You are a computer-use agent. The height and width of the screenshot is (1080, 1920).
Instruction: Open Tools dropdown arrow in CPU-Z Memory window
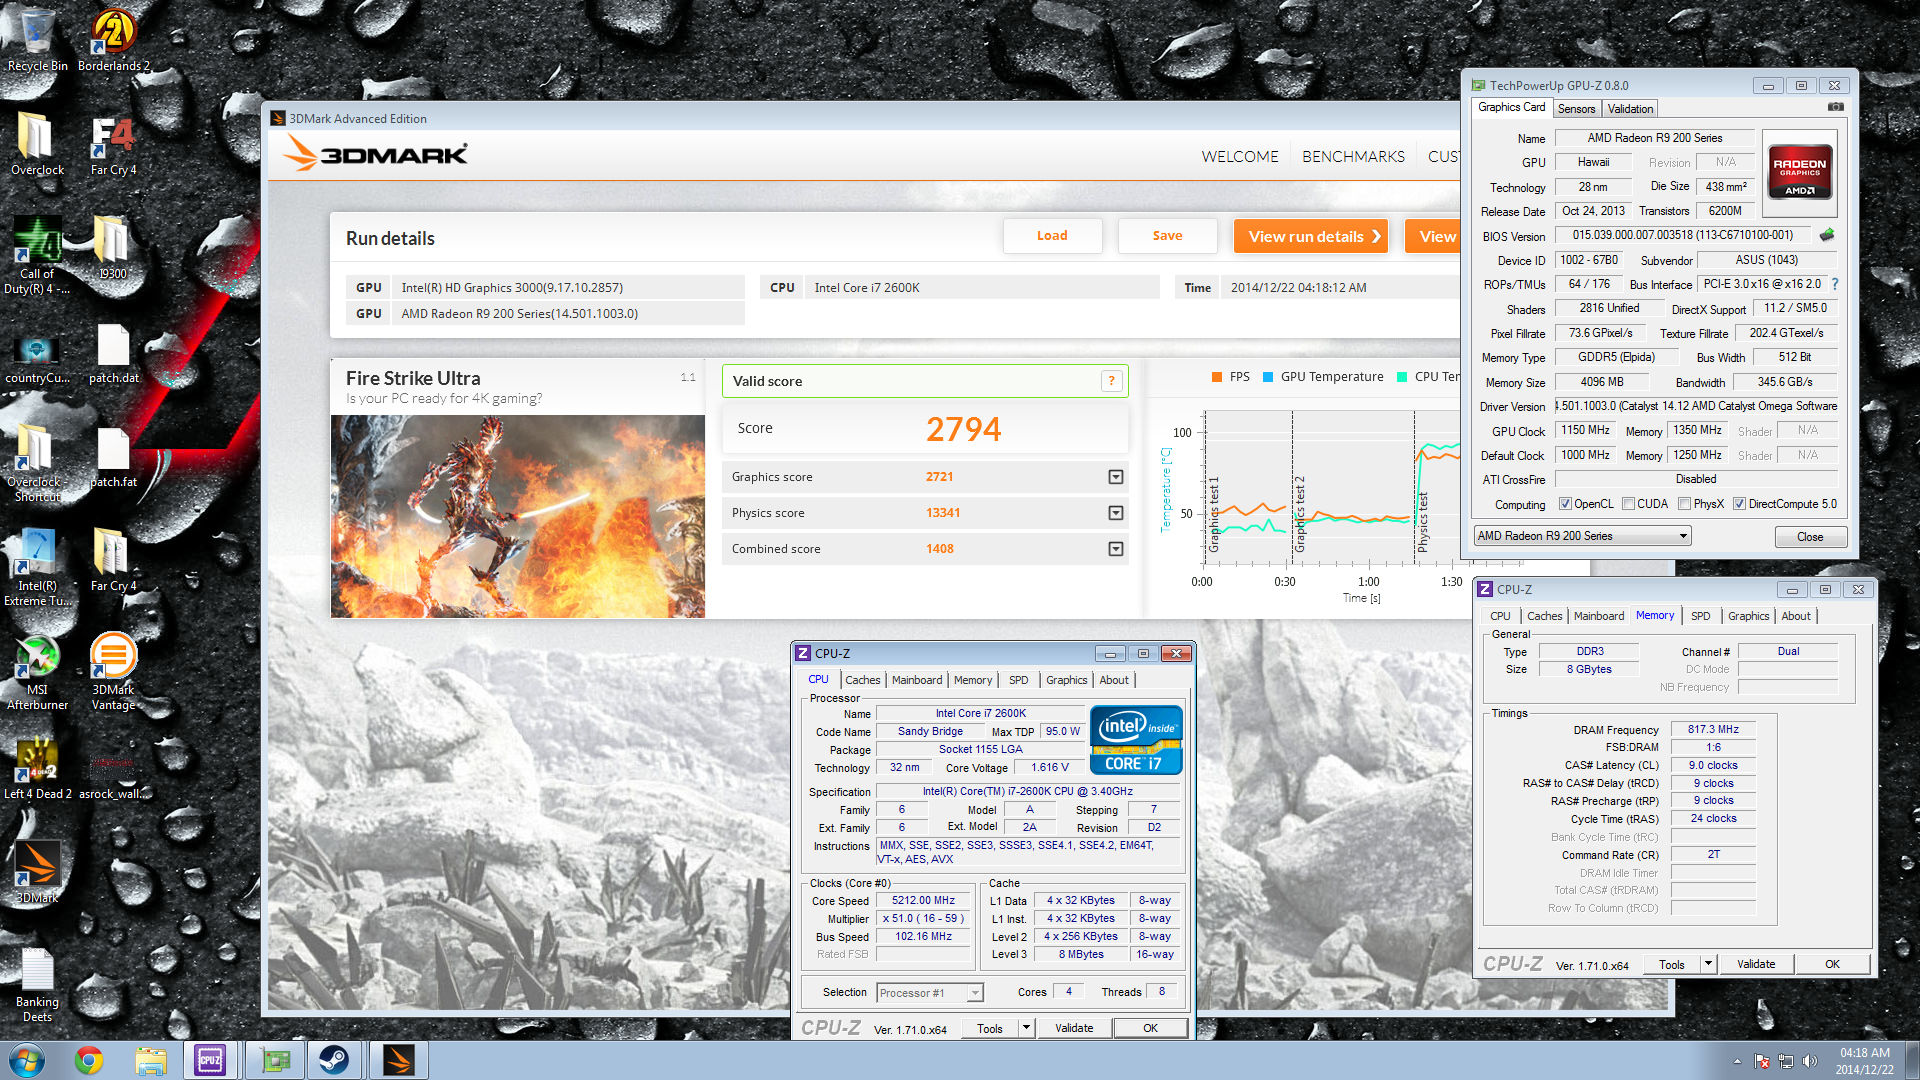point(1708,964)
